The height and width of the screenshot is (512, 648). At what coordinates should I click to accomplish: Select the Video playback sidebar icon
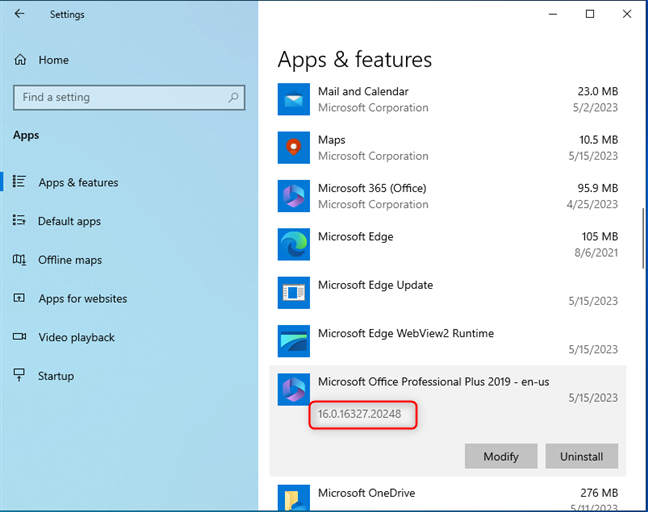(x=19, y=336)
